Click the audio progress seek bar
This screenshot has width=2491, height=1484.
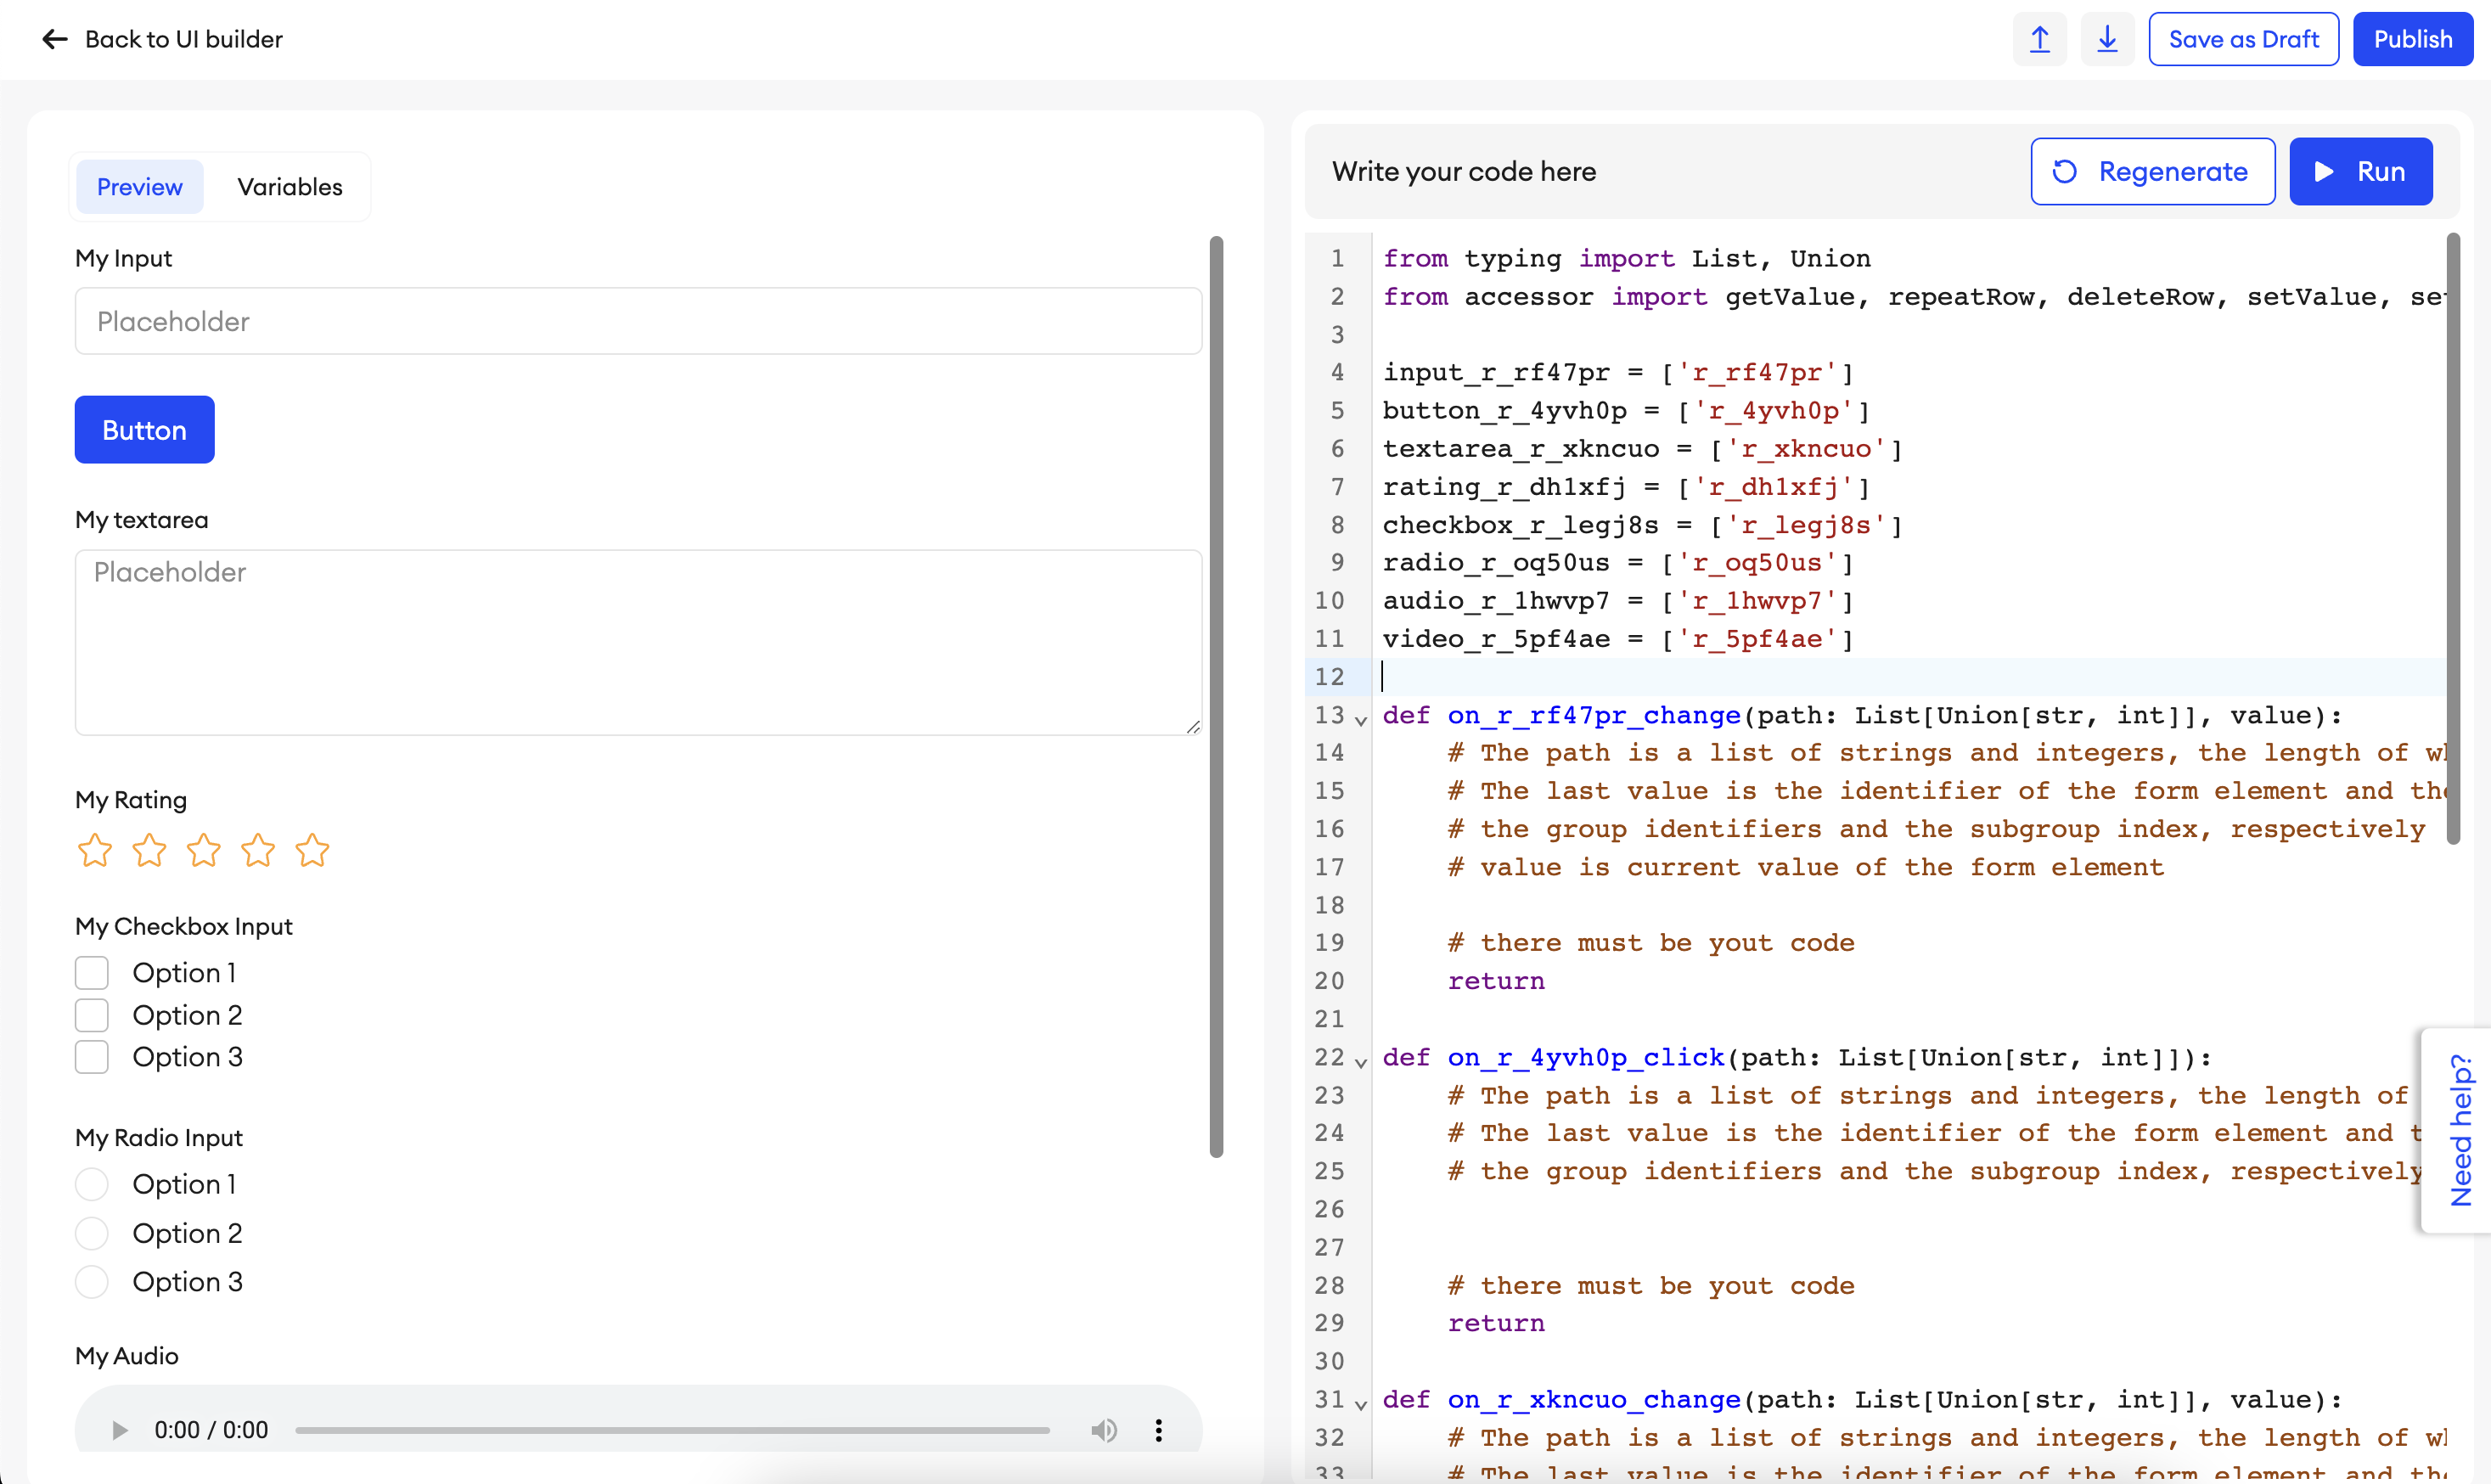point(672,1430)
